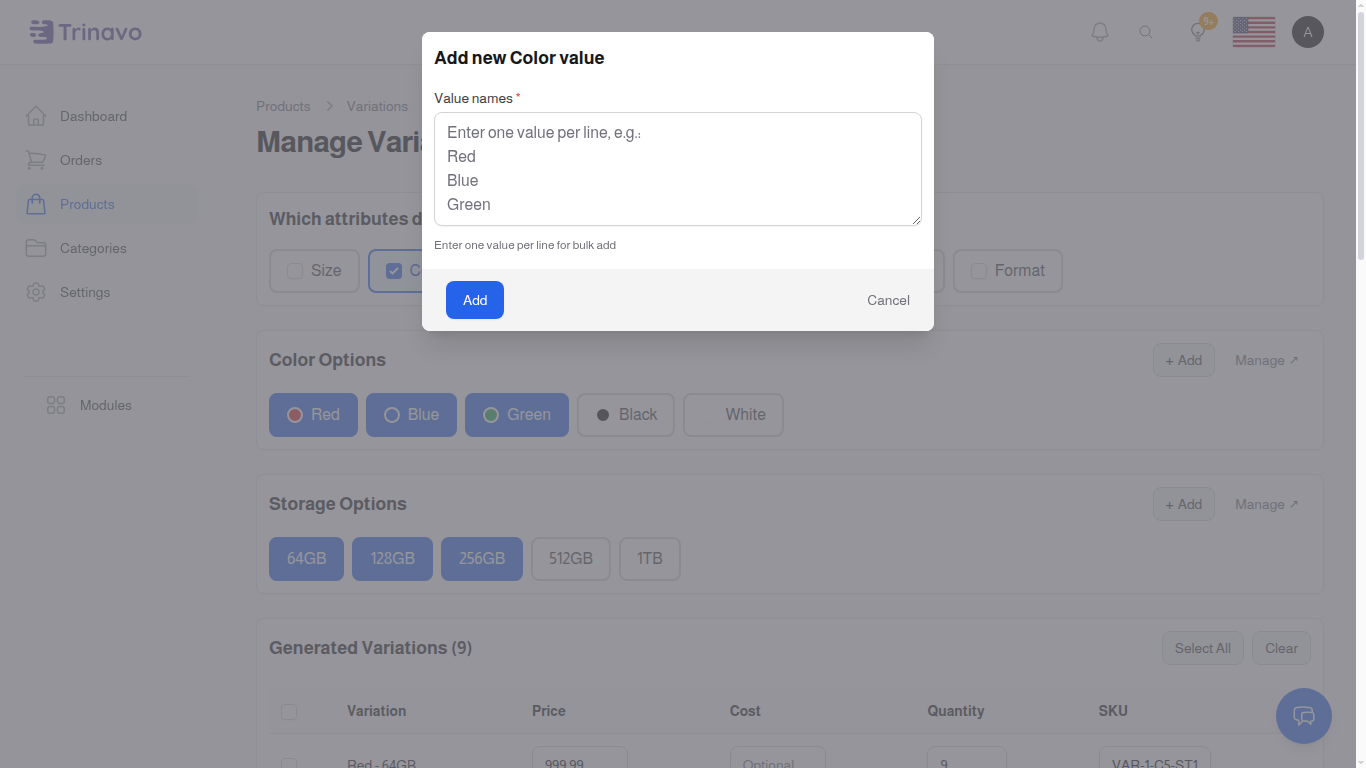Viewport: 1366px width, 768px height.
Task: Click Select All for generated variations
Action: [1202, 648]
